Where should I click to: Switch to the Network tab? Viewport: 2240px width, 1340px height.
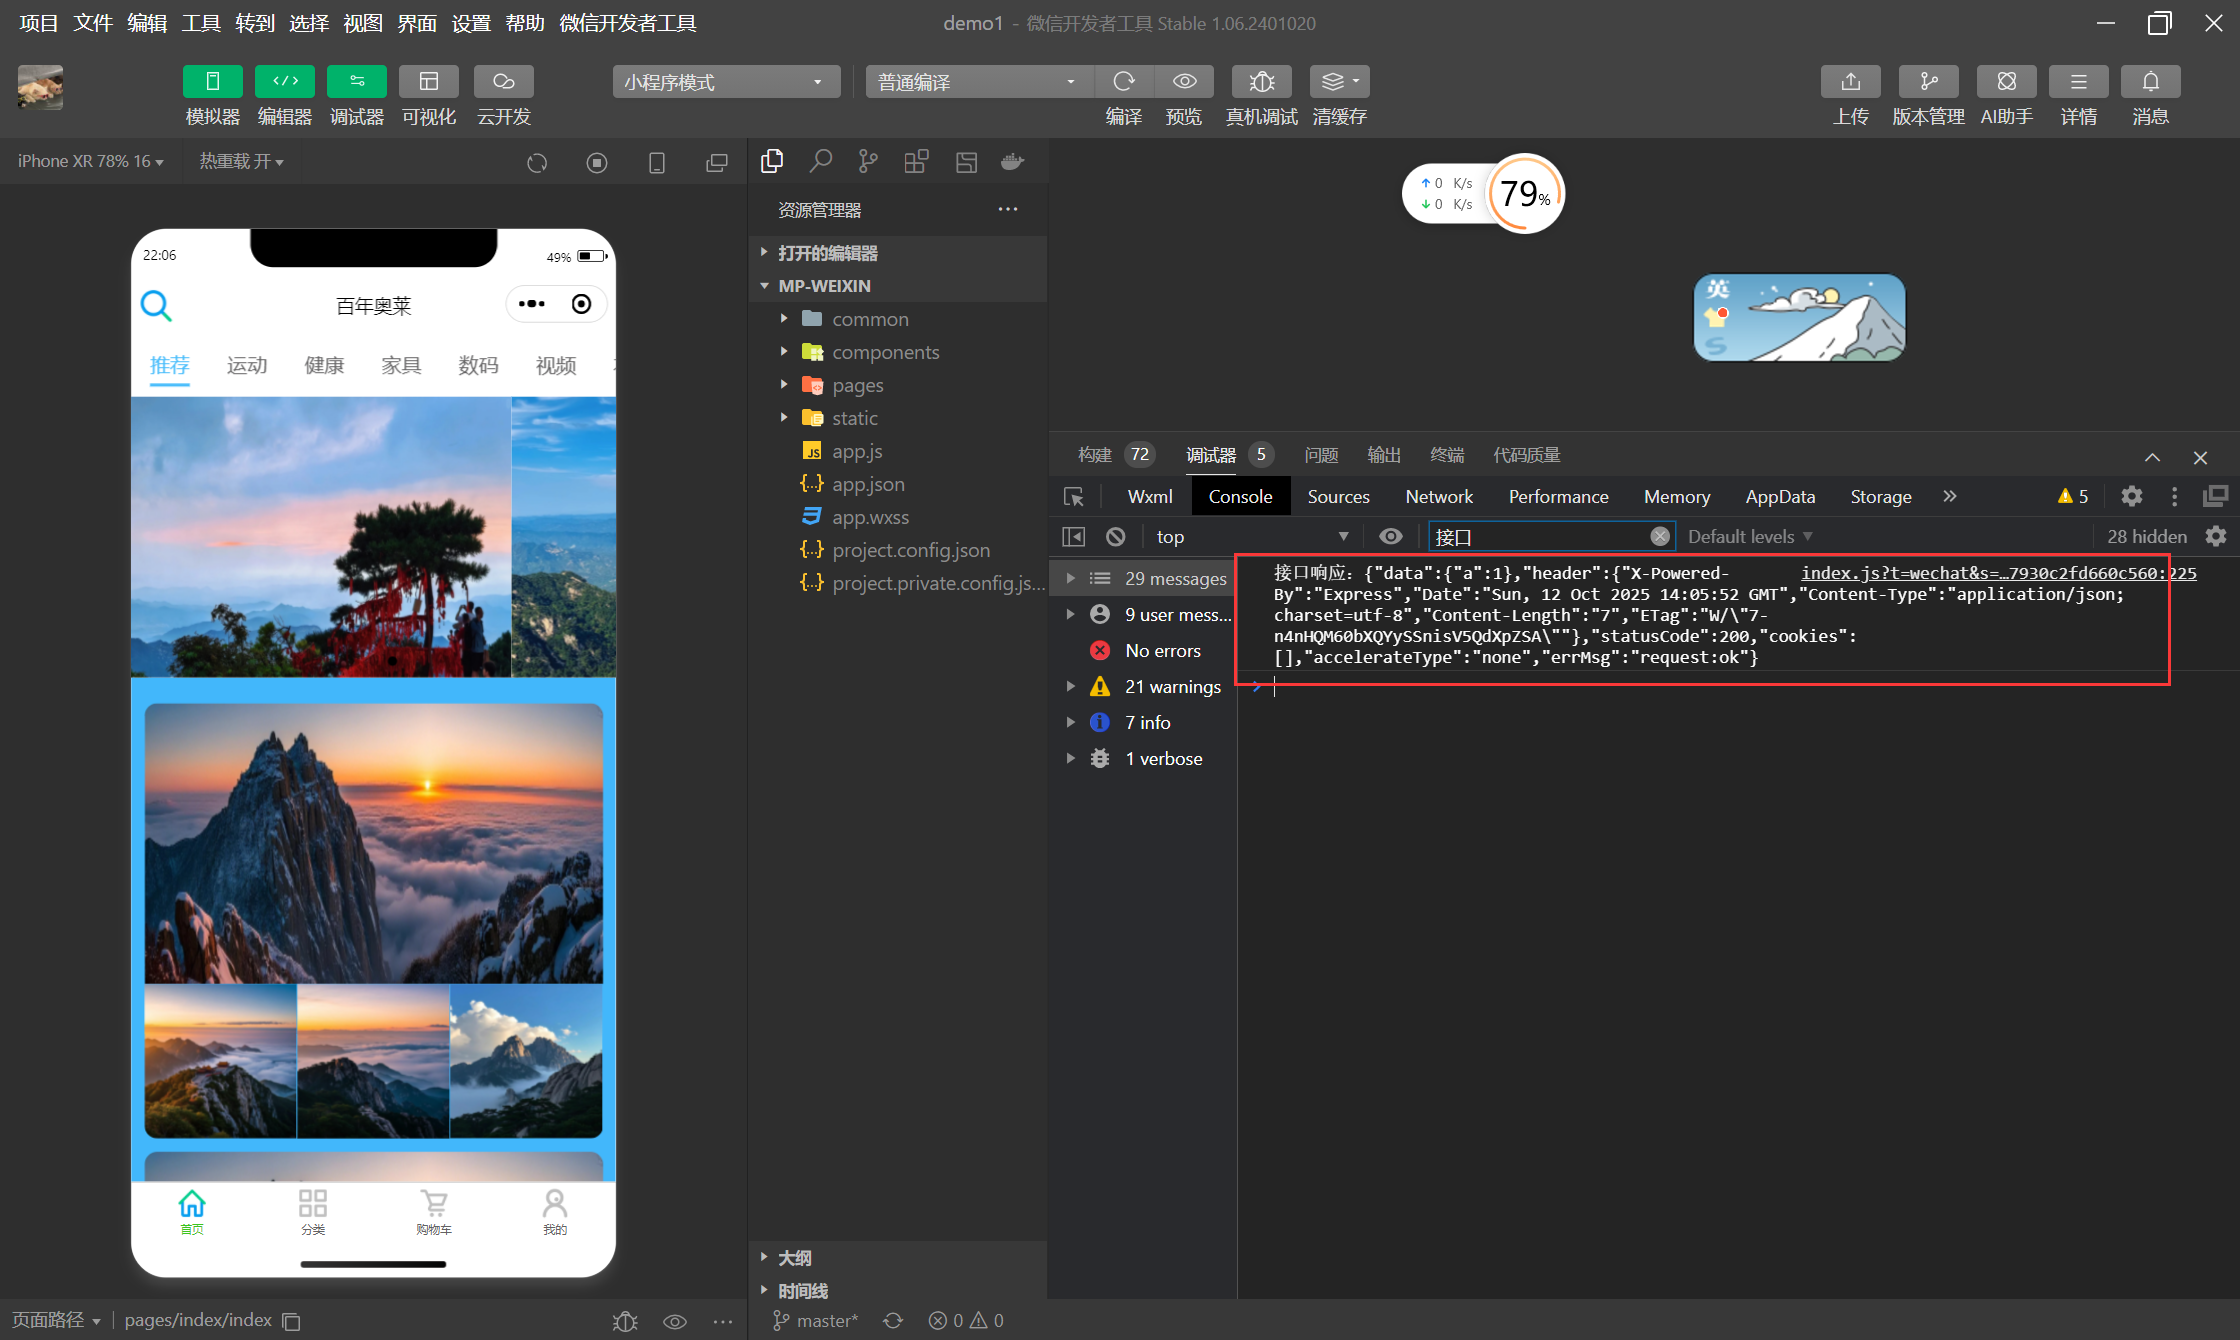pos(1438,497)
